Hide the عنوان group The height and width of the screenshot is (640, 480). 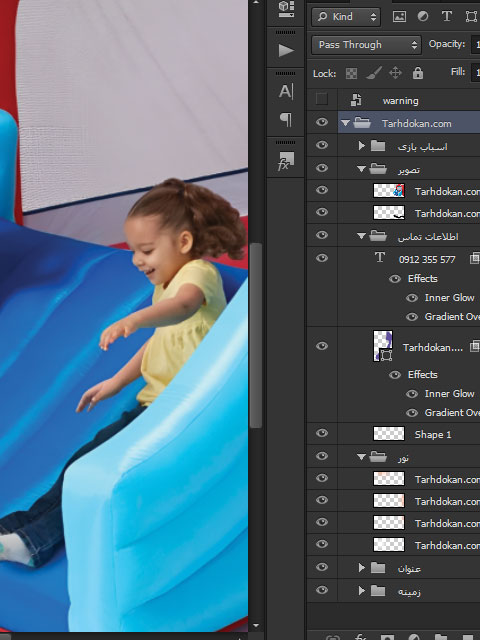tap(322, 567)
